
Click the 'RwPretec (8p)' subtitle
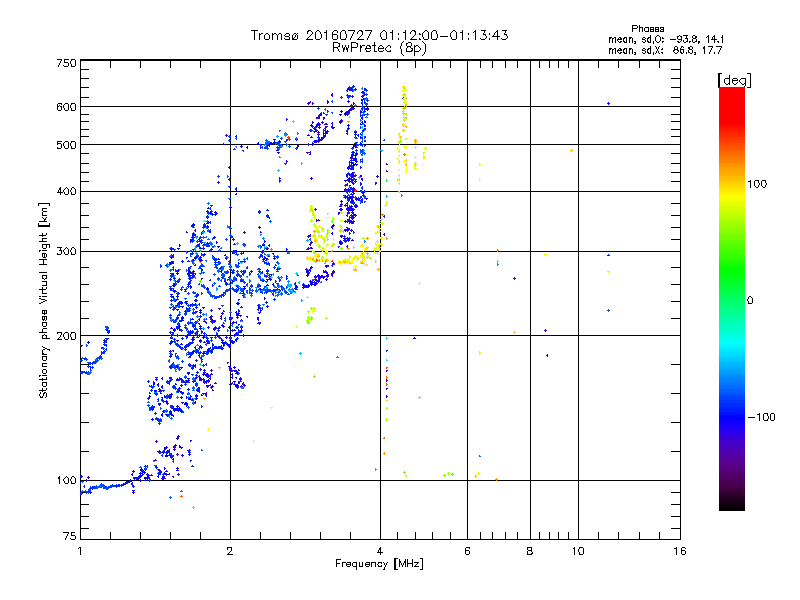pyautogui.click(x=379, y=48)
